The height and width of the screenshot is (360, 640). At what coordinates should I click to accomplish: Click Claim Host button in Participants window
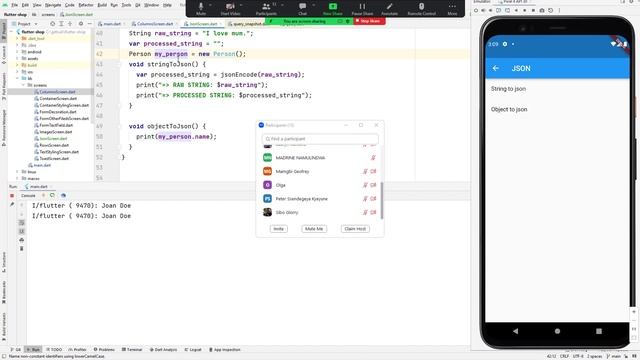355,229
